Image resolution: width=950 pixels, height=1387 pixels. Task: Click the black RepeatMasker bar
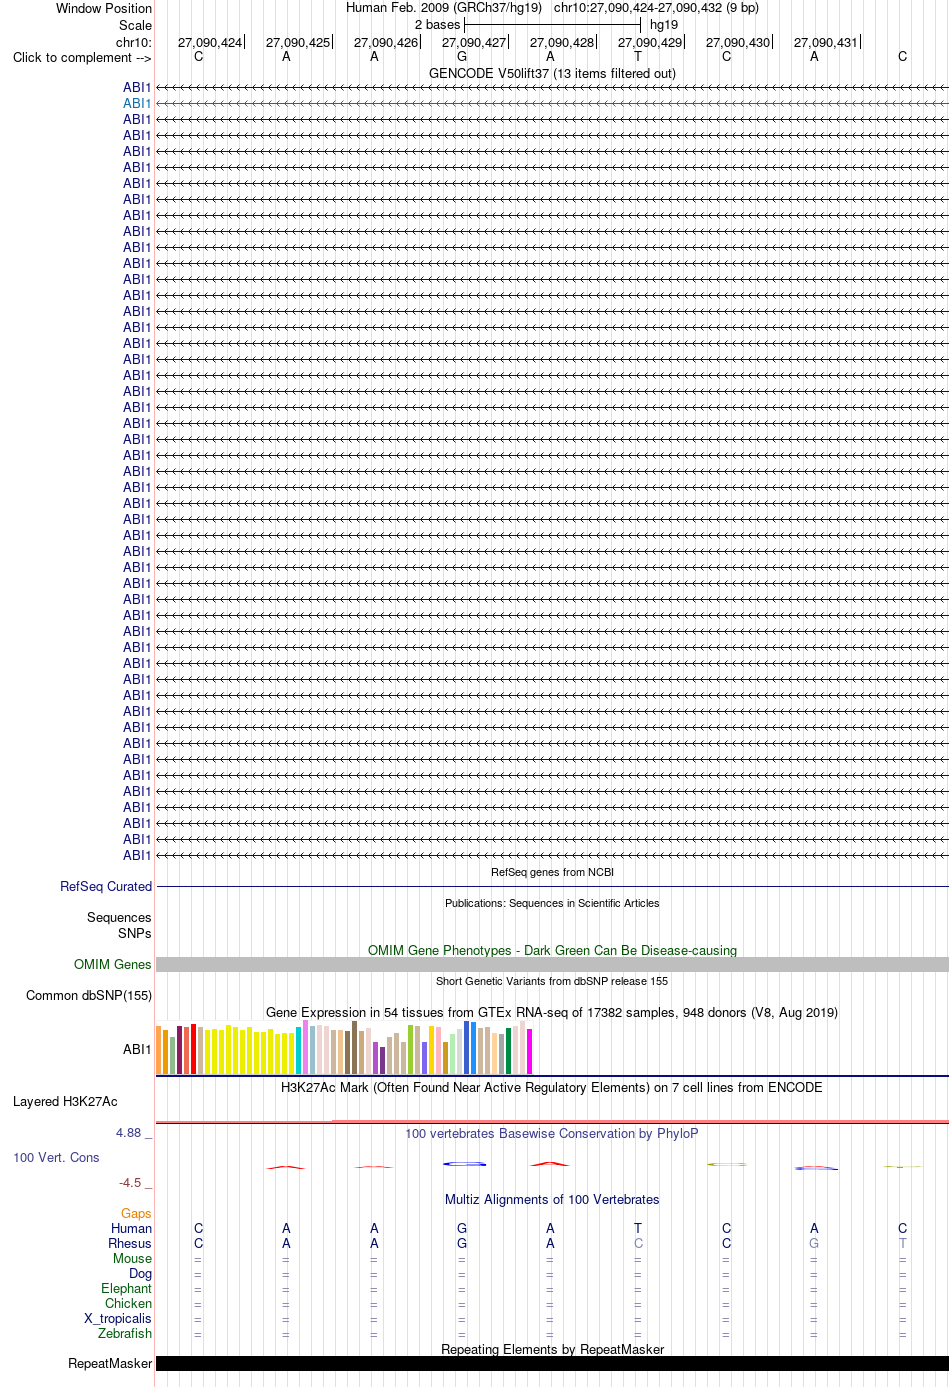click(552, 1363)
